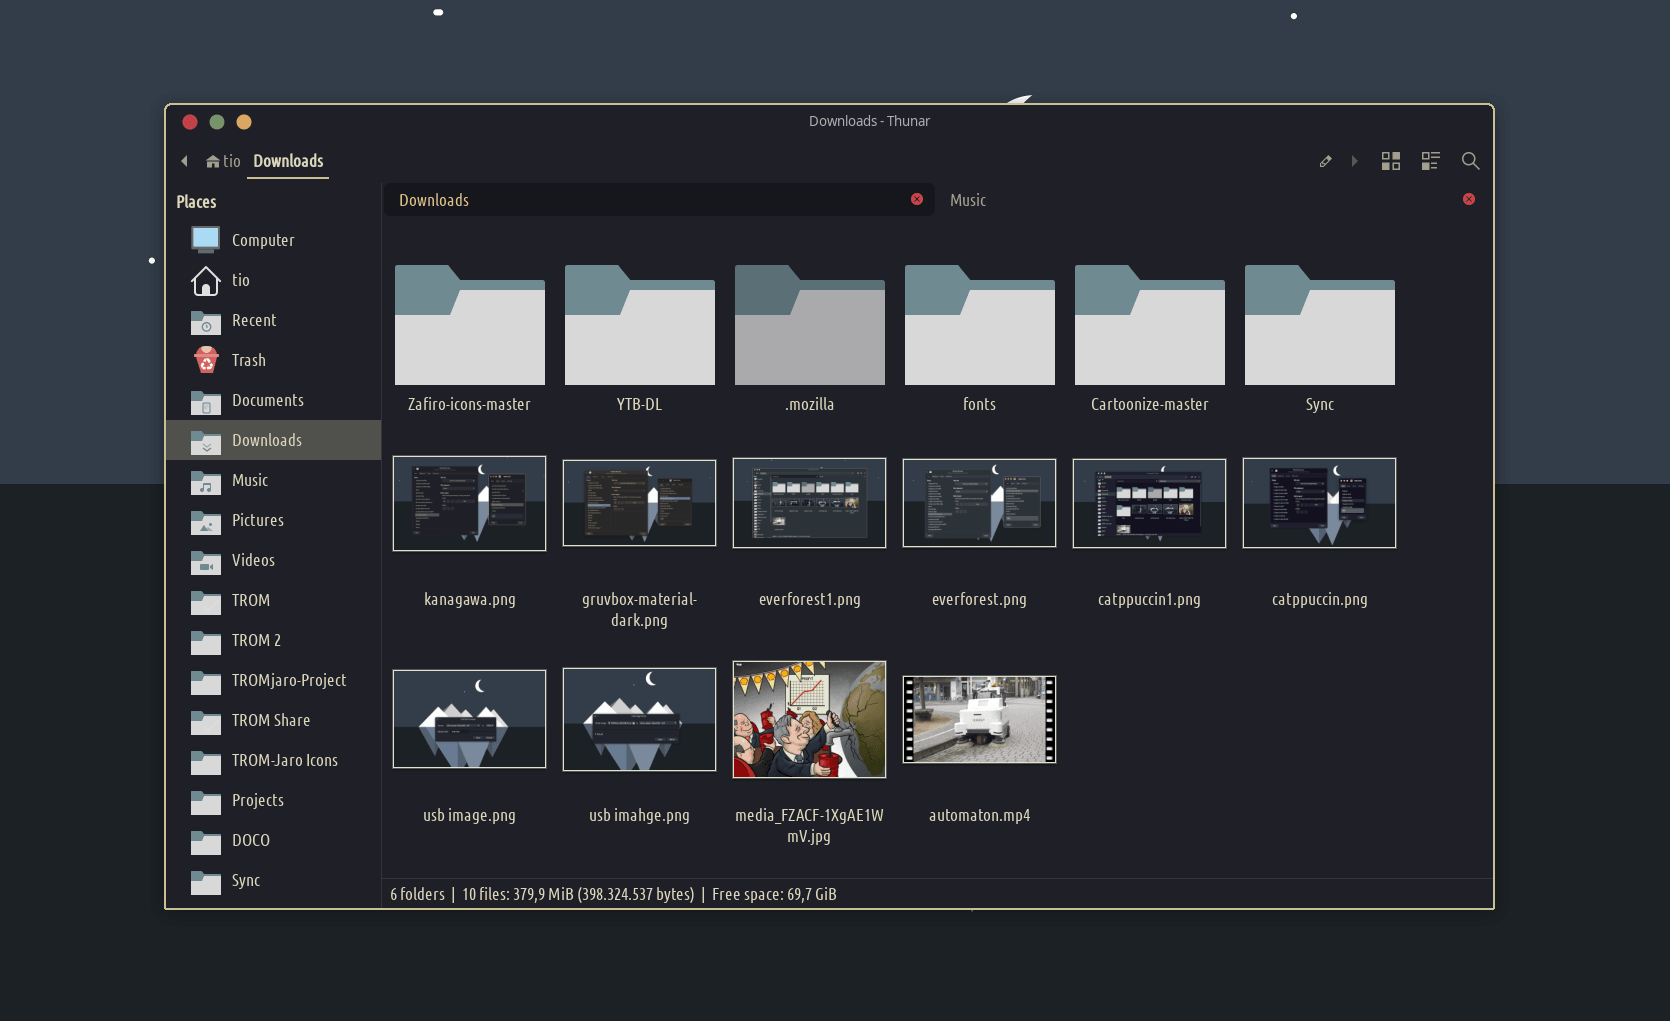The width and height of the screenshot is (1670, 1021).
Task: Switch to detailed list view icon
Action: (1430, 161)
